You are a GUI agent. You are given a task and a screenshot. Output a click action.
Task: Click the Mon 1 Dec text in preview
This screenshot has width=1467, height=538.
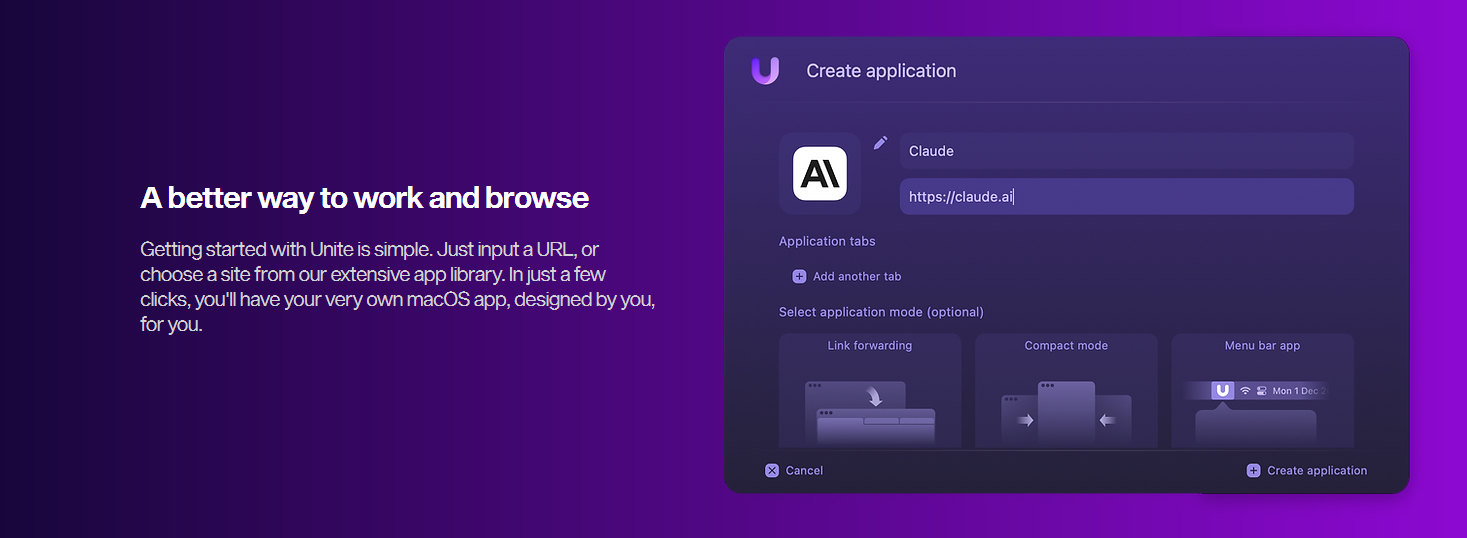1298,391
